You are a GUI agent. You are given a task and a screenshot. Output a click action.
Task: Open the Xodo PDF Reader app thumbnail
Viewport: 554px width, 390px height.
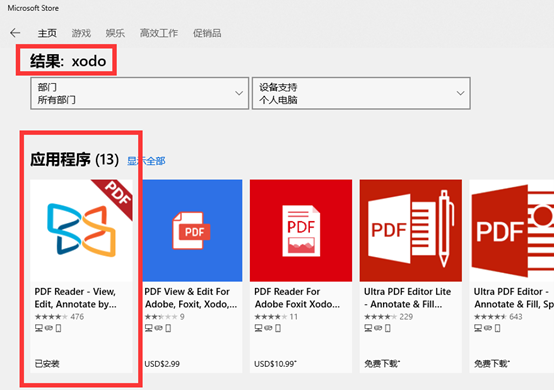[81, 230]
